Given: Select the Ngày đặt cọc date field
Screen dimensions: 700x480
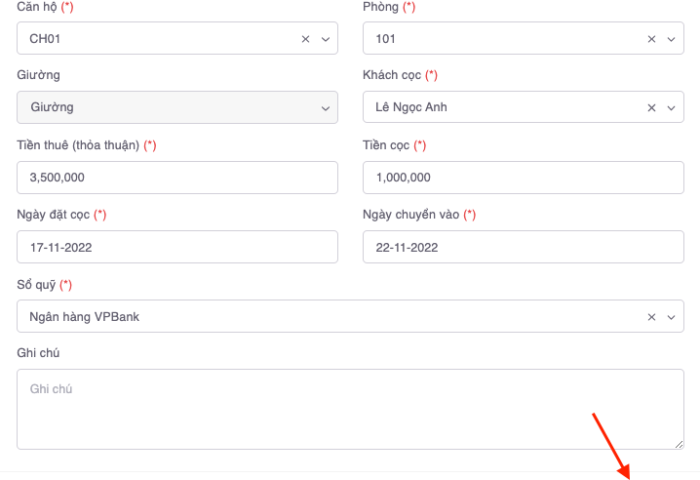Looking at the screenshot, I should point(177,247).
